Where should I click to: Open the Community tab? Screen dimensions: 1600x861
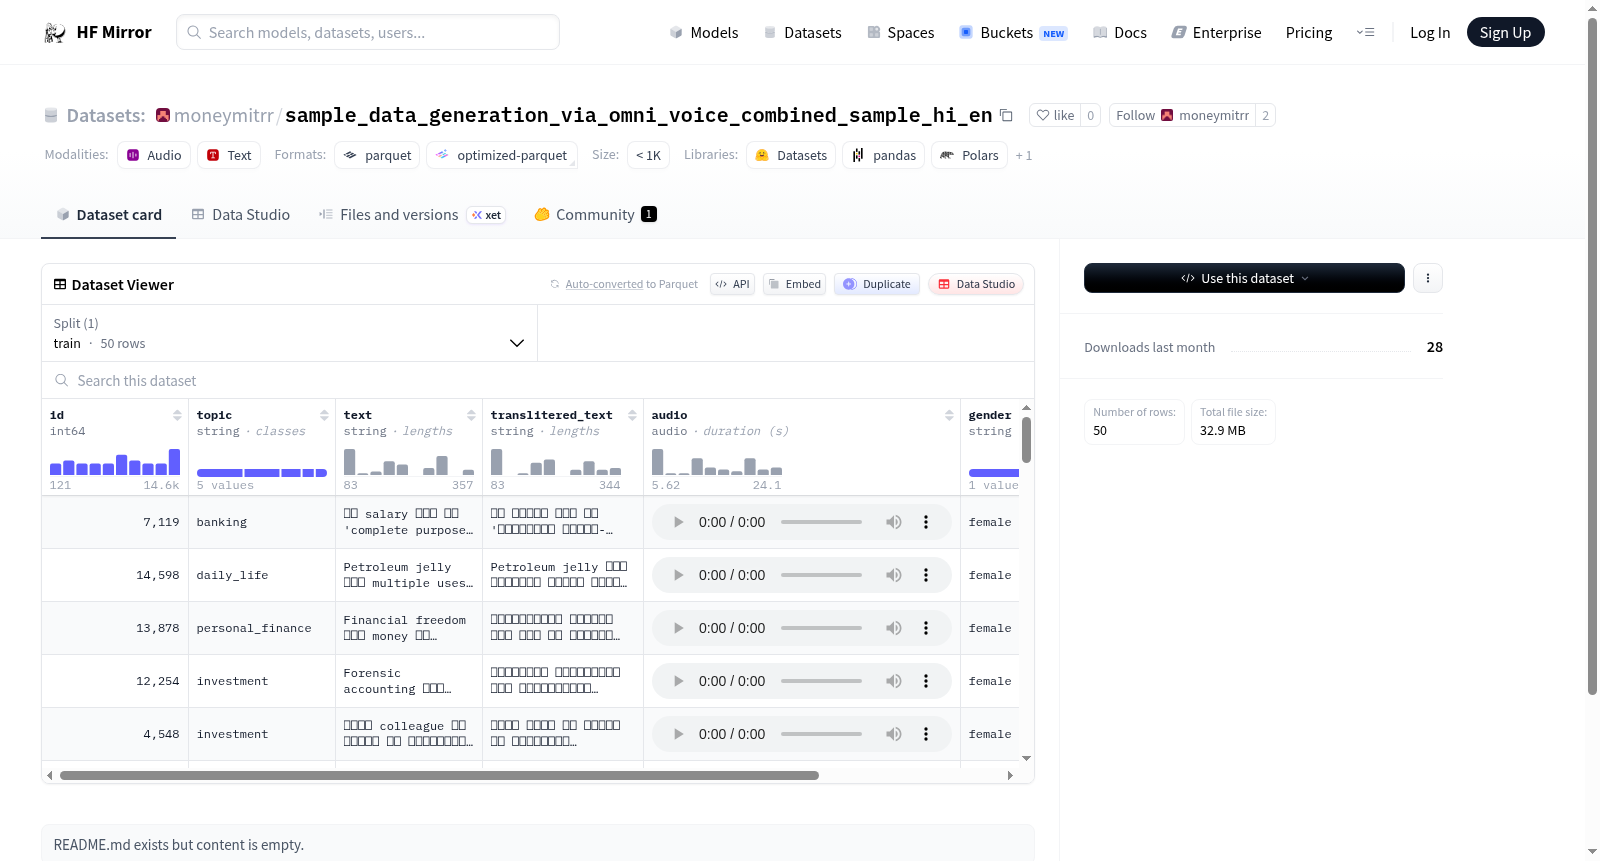pos(595,215)
